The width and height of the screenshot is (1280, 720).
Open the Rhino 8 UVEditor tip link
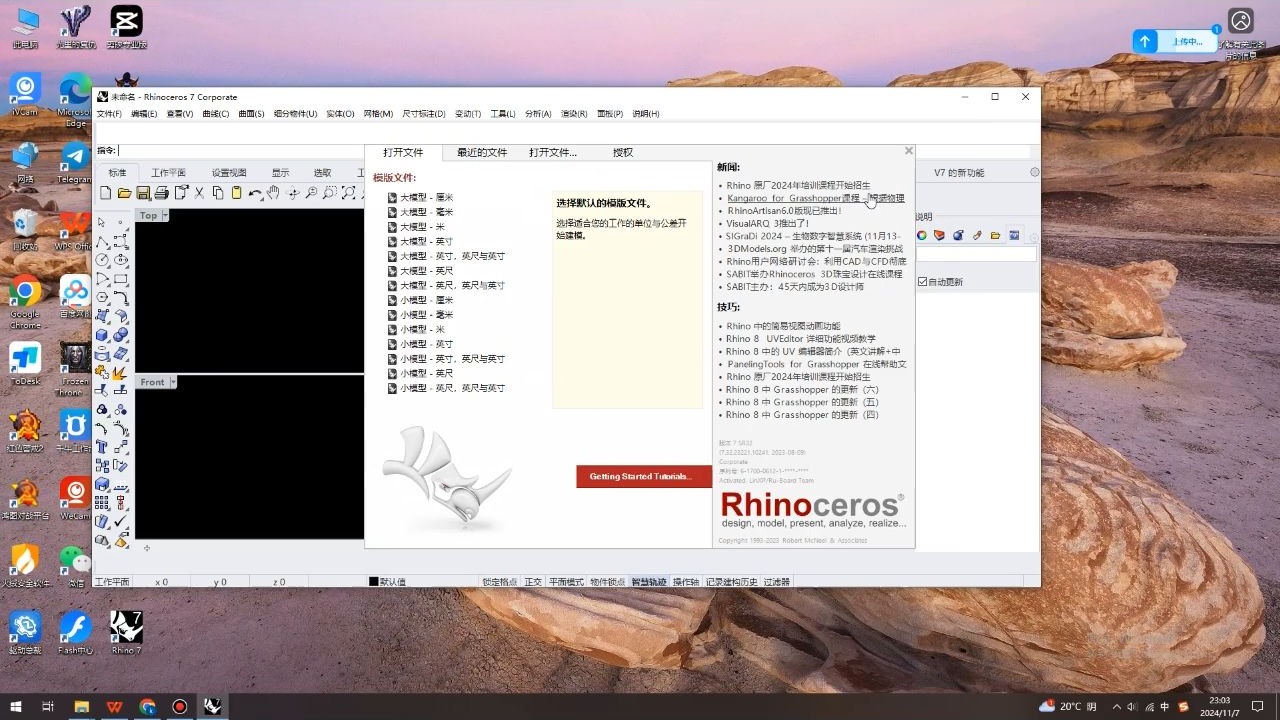click(801, 339)
